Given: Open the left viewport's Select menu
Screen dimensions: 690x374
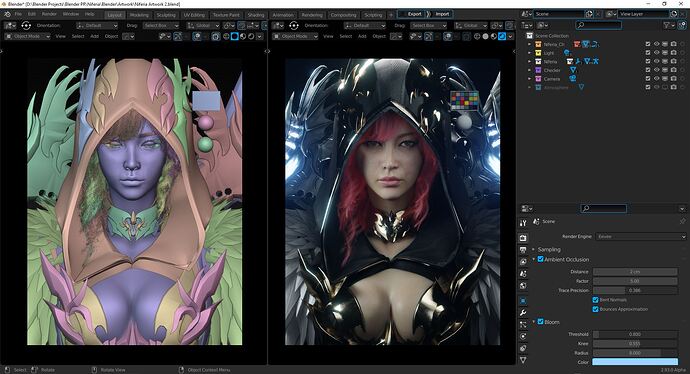Looking at the screenshot, I should [78, 37].
